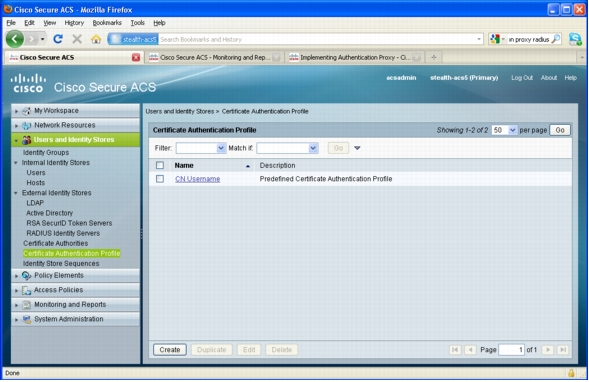Open the CN Username profile link
The width and height of the screenshot is (589, 382).
tap(198, 179)
